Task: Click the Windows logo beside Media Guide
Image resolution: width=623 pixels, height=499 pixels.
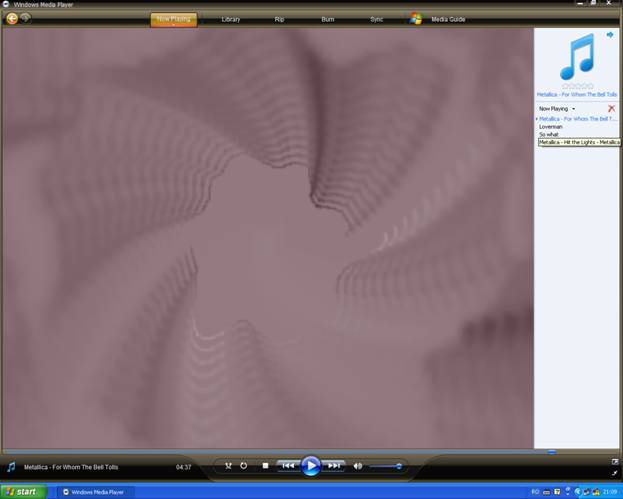Action: 416,19
